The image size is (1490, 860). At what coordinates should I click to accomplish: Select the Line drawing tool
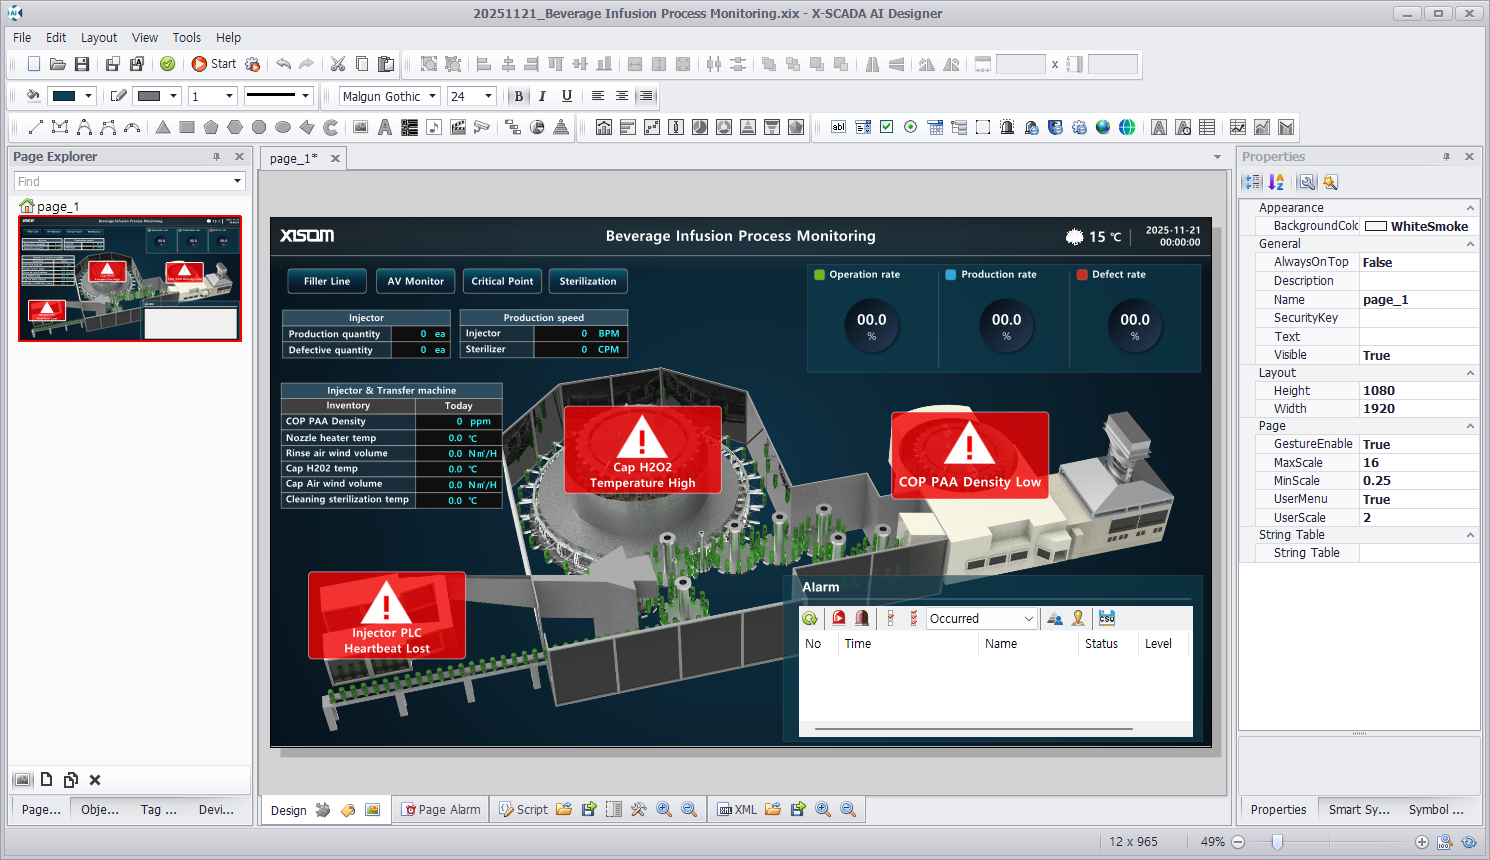pyautogui.click(x=36, y=127)
